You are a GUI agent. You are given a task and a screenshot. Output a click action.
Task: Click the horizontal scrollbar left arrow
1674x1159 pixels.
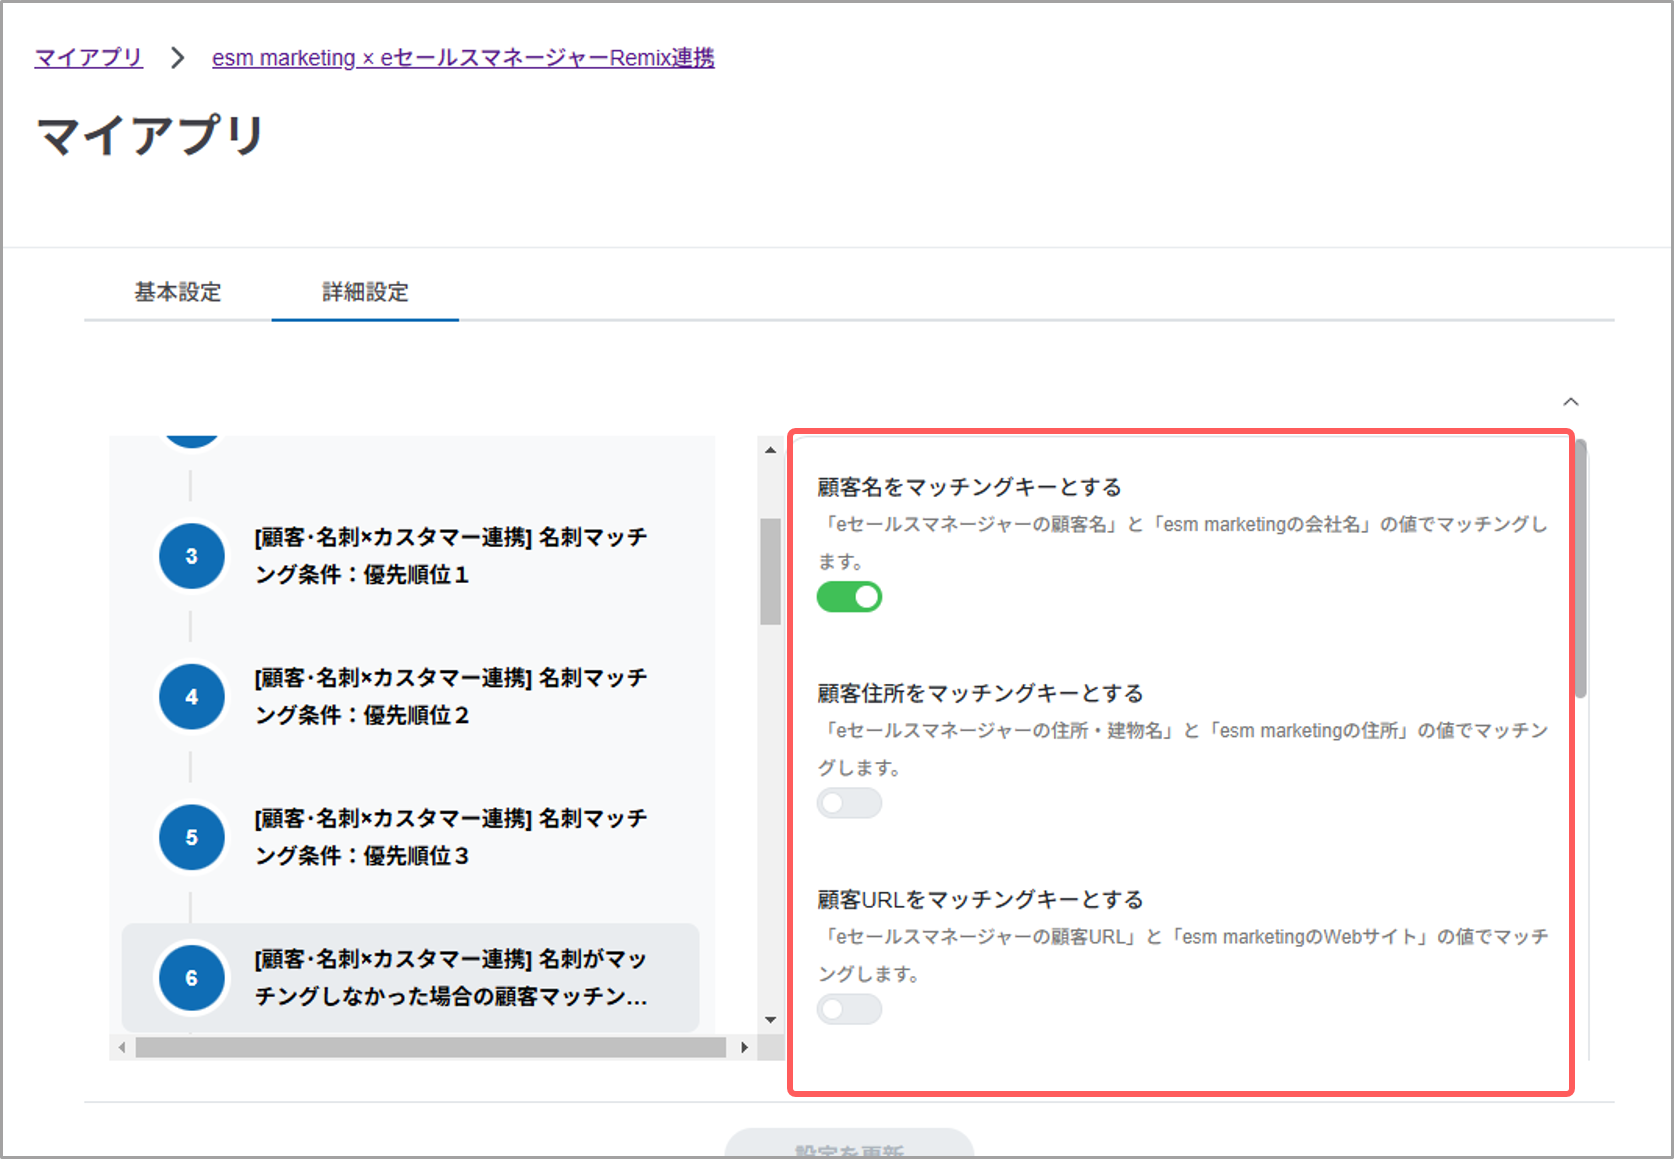click(x=122, y=1047)
